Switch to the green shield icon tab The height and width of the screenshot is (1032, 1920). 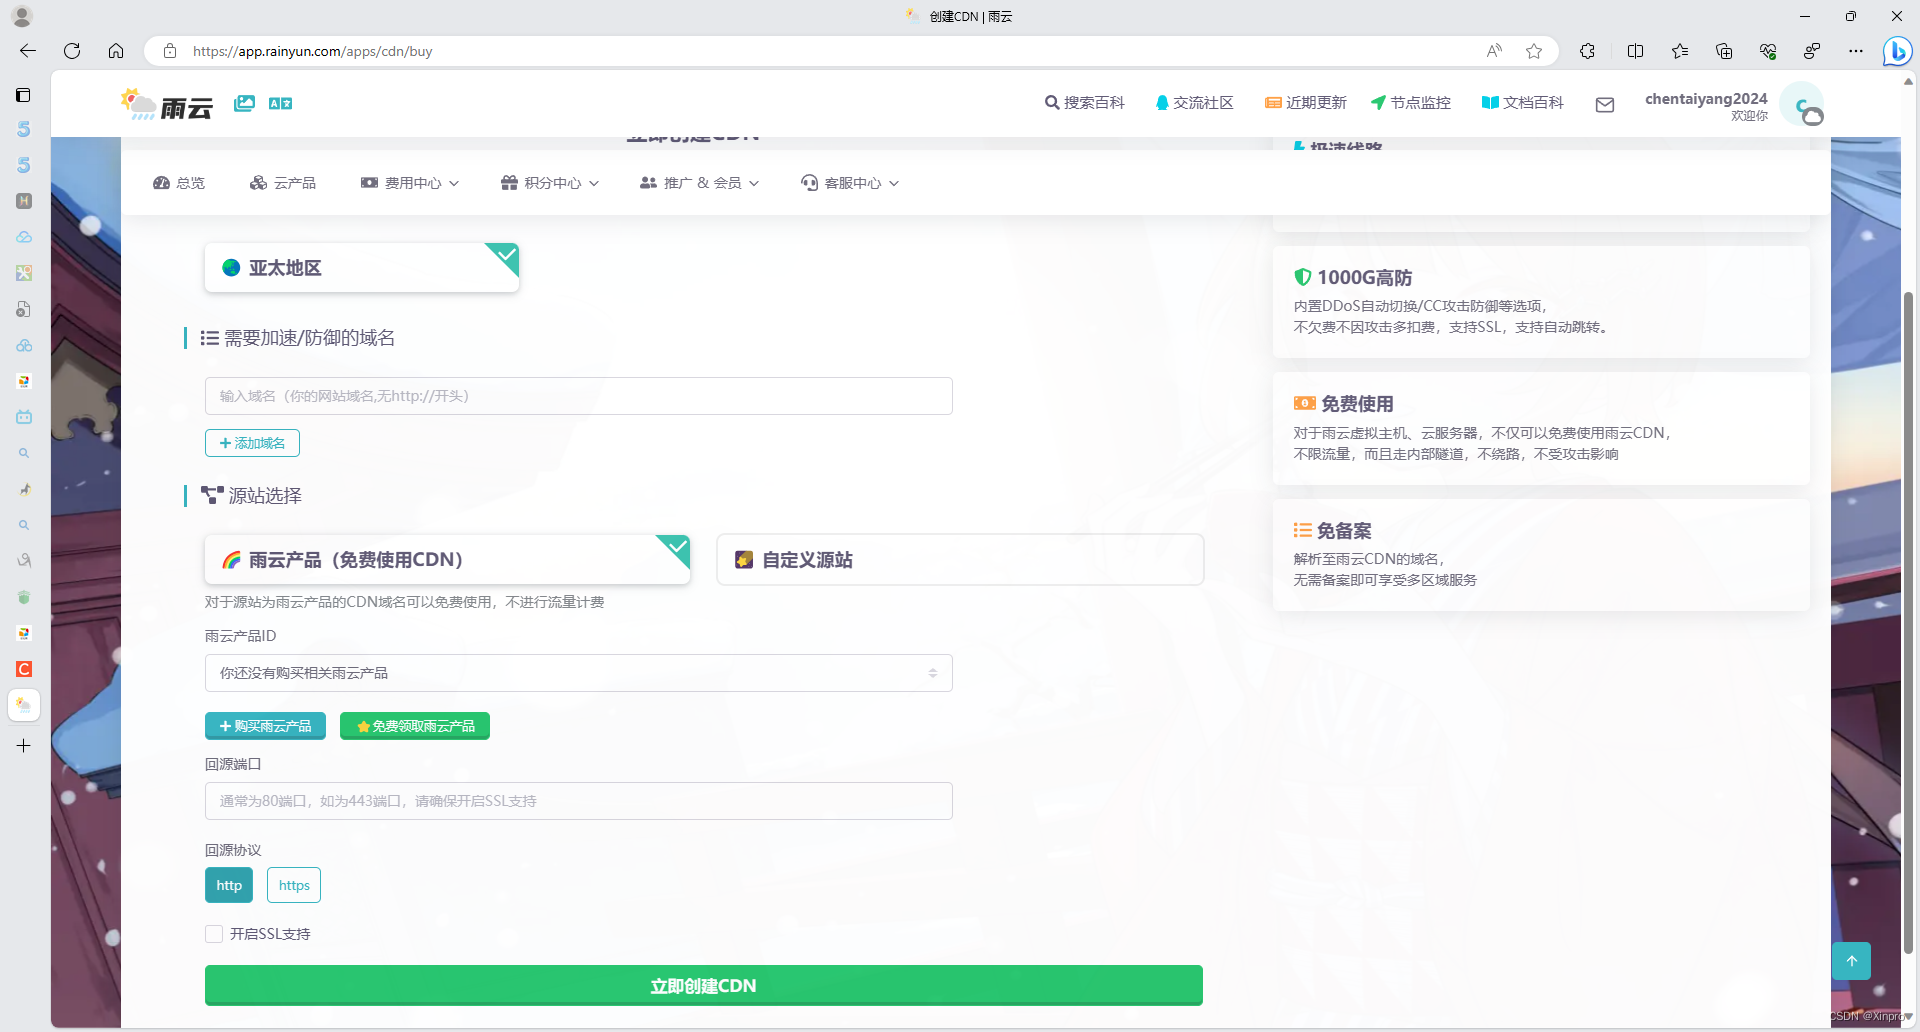(x=24, y=597)
